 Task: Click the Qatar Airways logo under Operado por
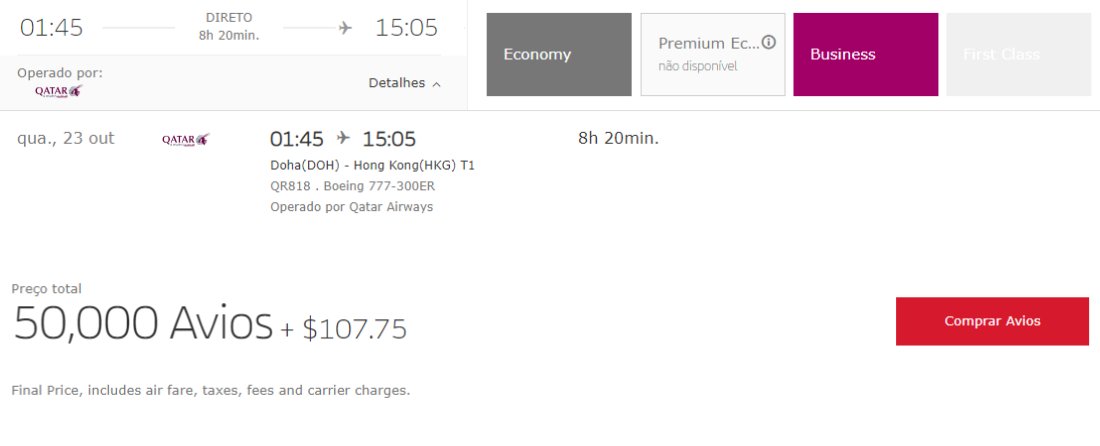(59, 90)
